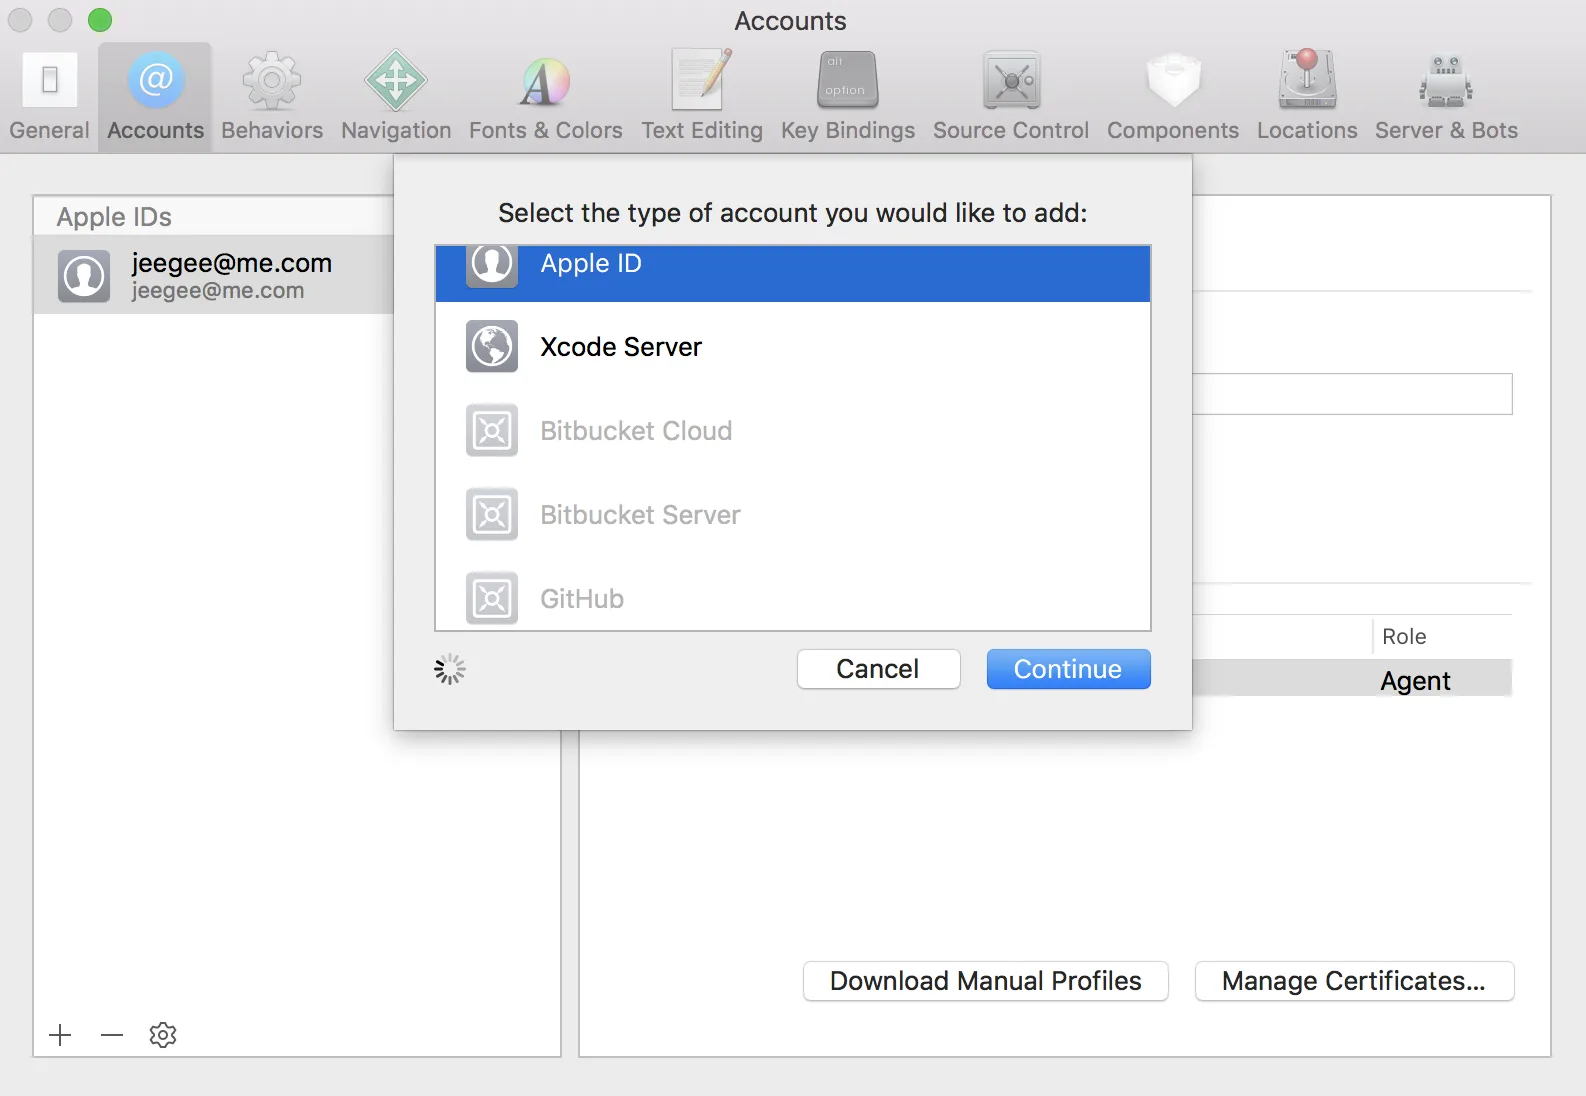Click Download Manual Profiles button
The width and height of the screenshot is (1586, 1096).
[x=985, y=981]
